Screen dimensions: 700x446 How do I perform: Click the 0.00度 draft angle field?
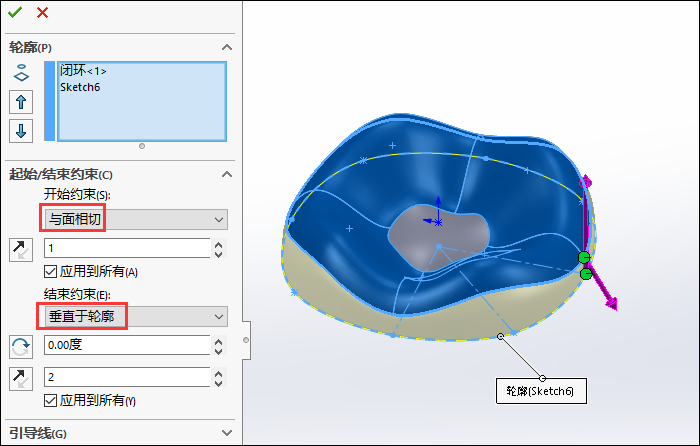(x=127, y=345)
